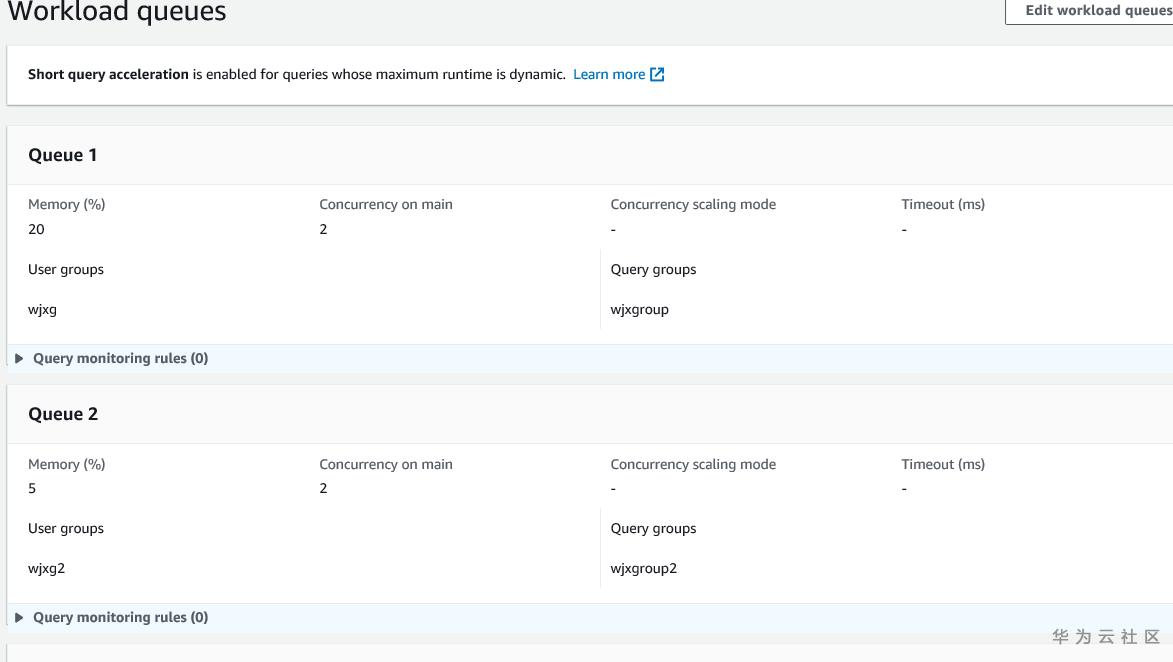1173x662 pixels.
Task: Click Queue 2 memory value 5
Action: click(x=32, y=488)
